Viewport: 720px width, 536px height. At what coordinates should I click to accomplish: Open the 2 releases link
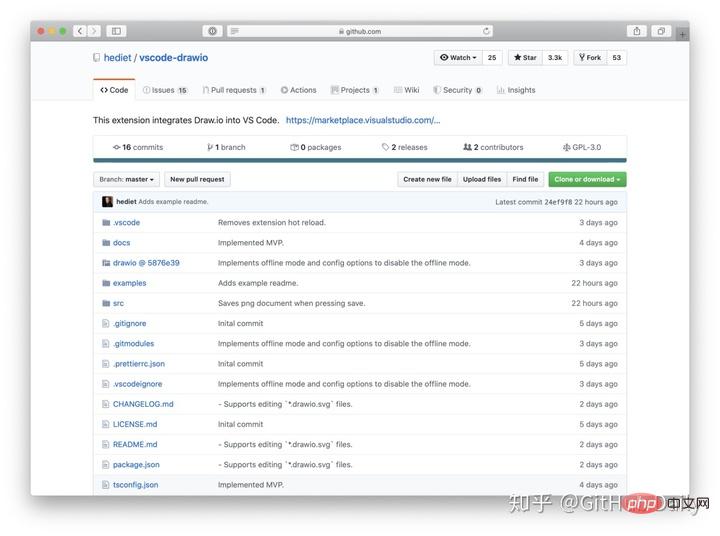click(405, 147)
